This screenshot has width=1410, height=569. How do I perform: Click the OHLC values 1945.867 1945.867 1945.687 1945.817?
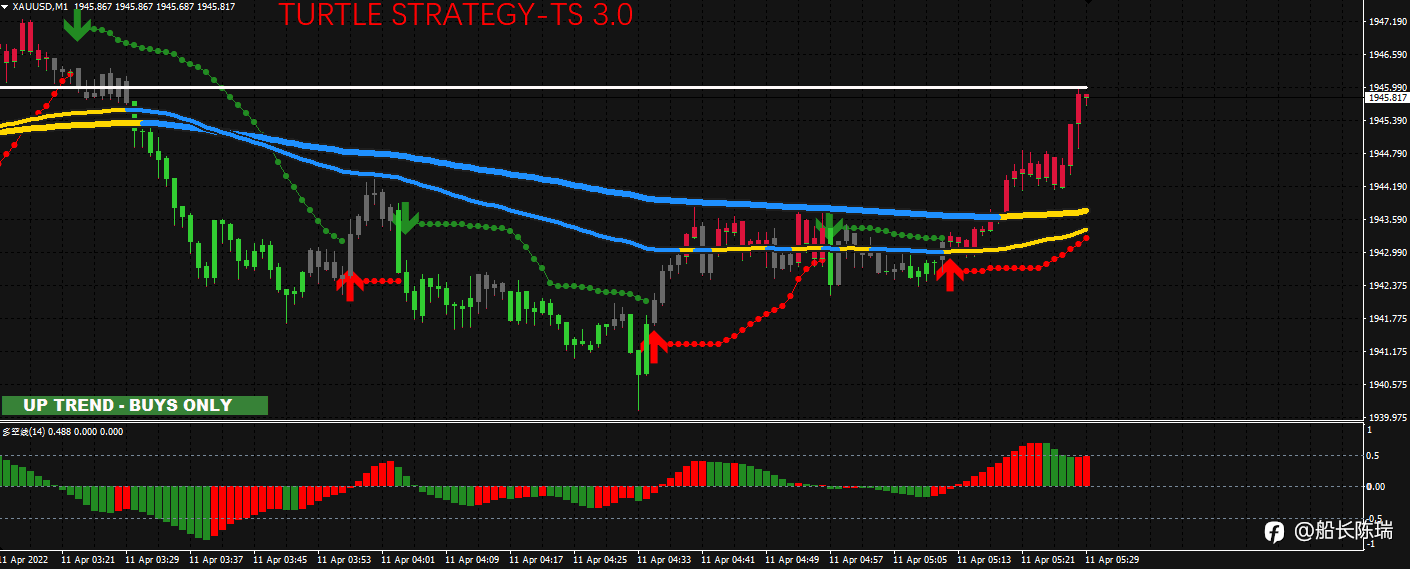click(155, 6)
